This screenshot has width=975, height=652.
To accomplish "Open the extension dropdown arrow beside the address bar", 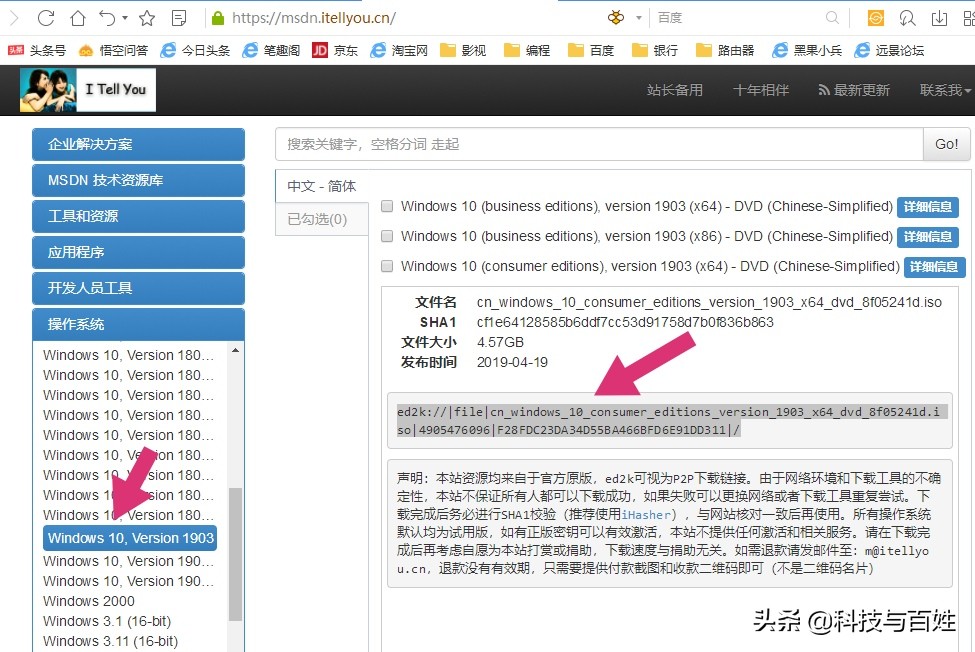I will click(x=637, y=17).
